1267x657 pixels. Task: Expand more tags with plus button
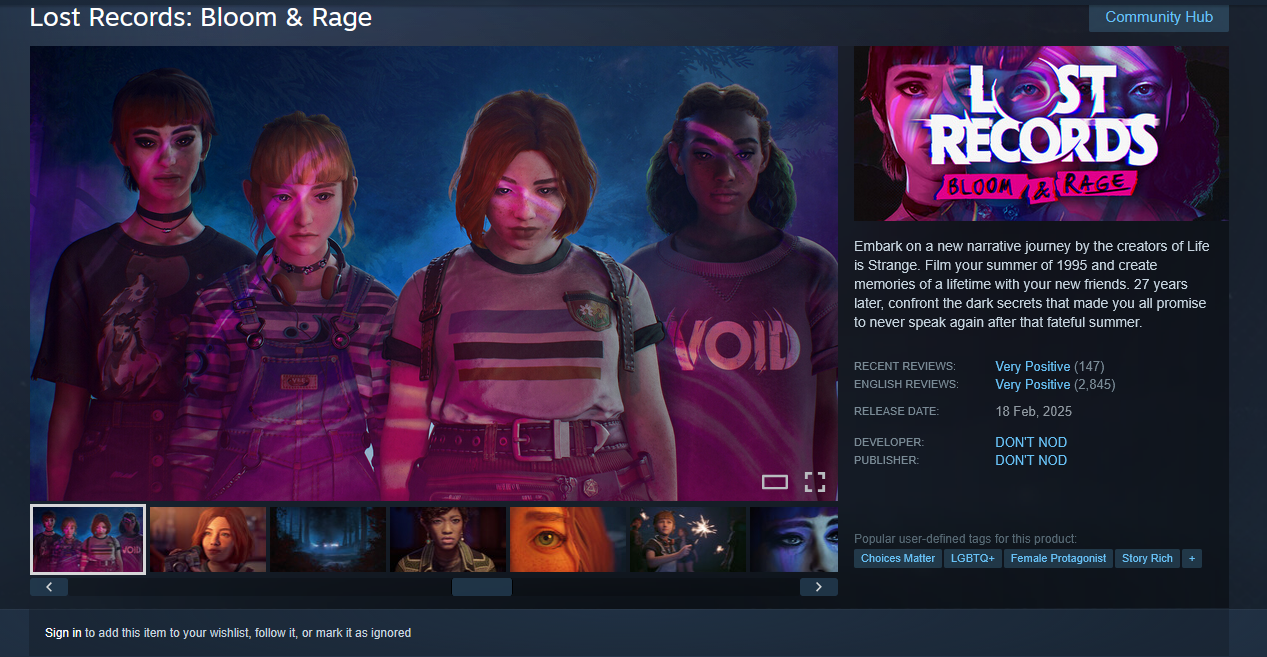(1191, 558)
